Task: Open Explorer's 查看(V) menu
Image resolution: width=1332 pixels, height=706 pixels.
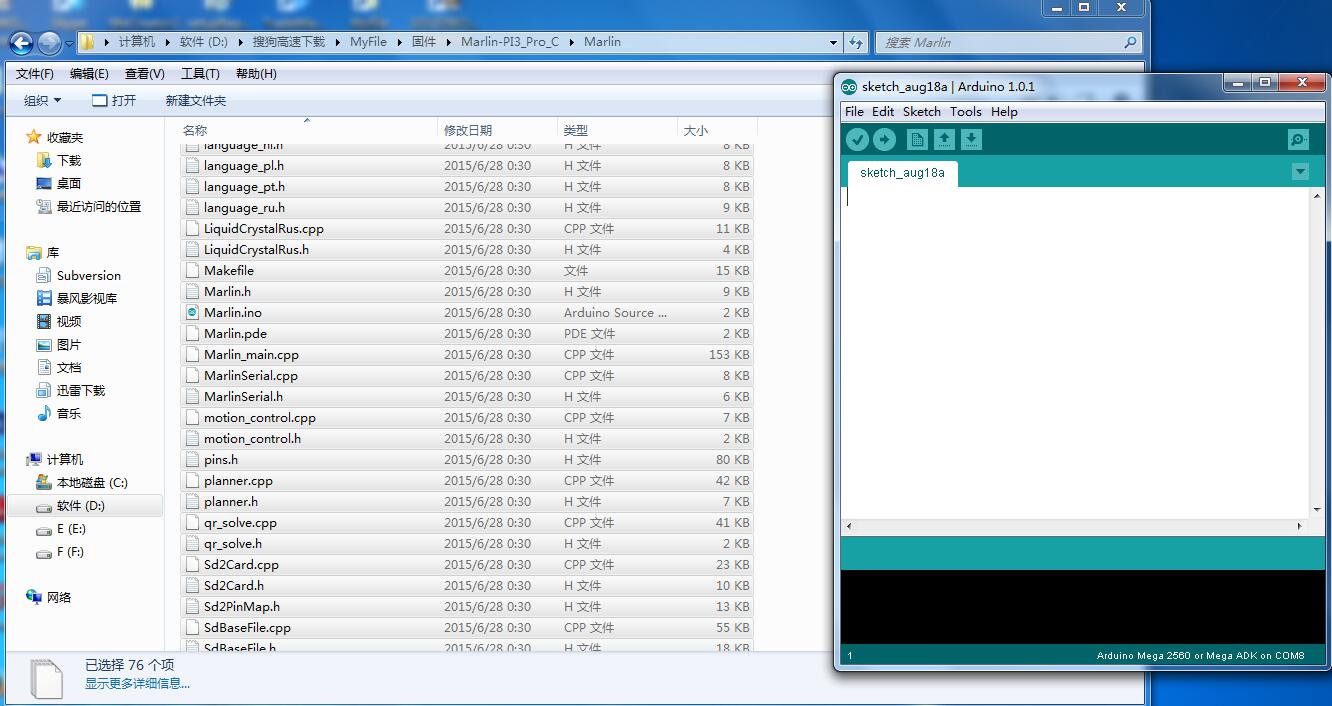Action: (x=145, y=74)
